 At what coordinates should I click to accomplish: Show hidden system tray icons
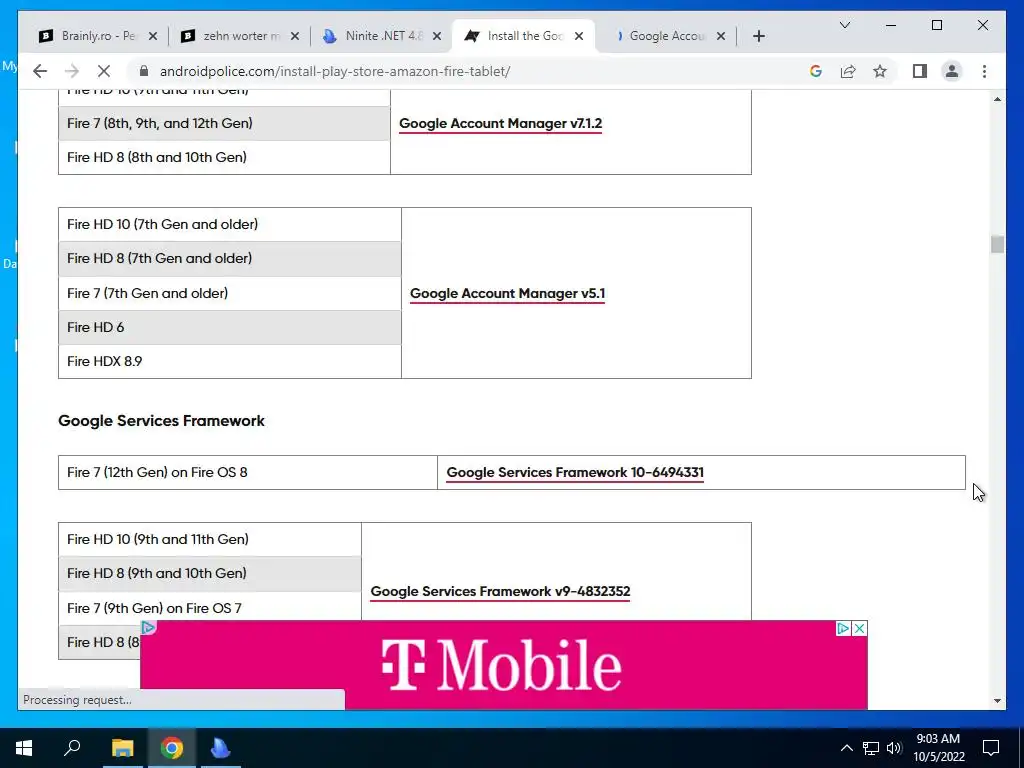[846, 748]
